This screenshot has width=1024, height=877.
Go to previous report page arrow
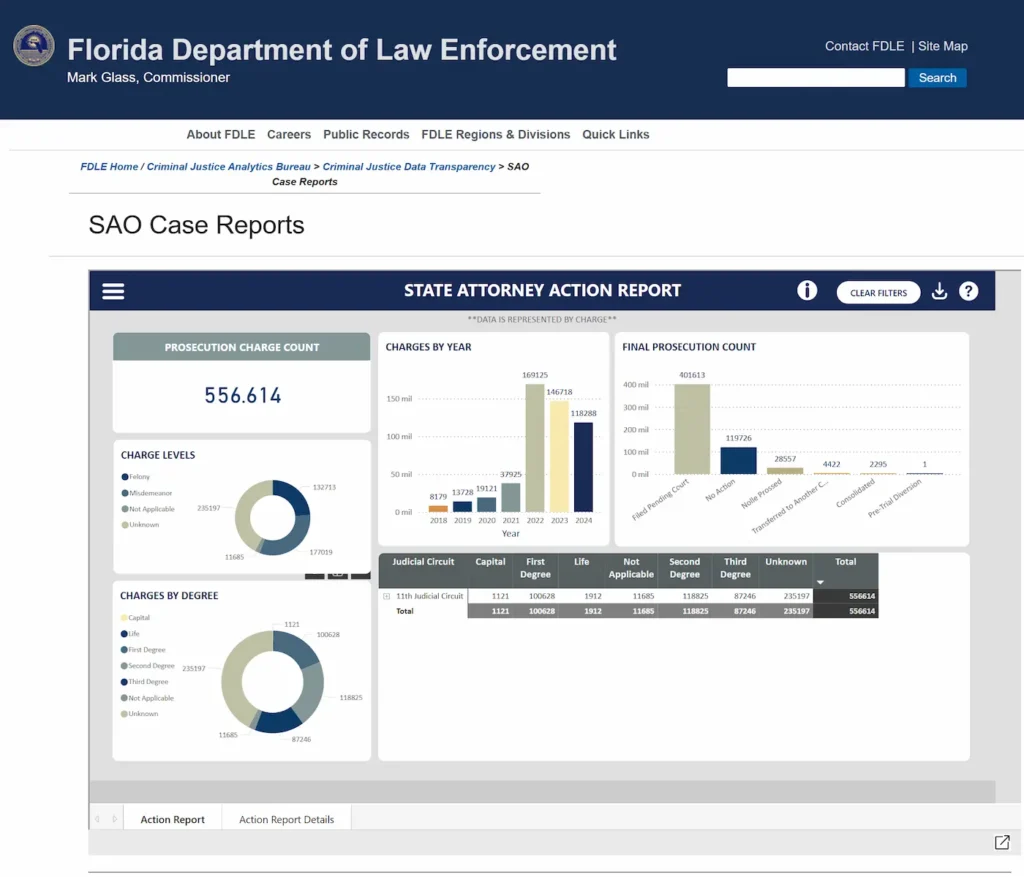tap(97, 819)
